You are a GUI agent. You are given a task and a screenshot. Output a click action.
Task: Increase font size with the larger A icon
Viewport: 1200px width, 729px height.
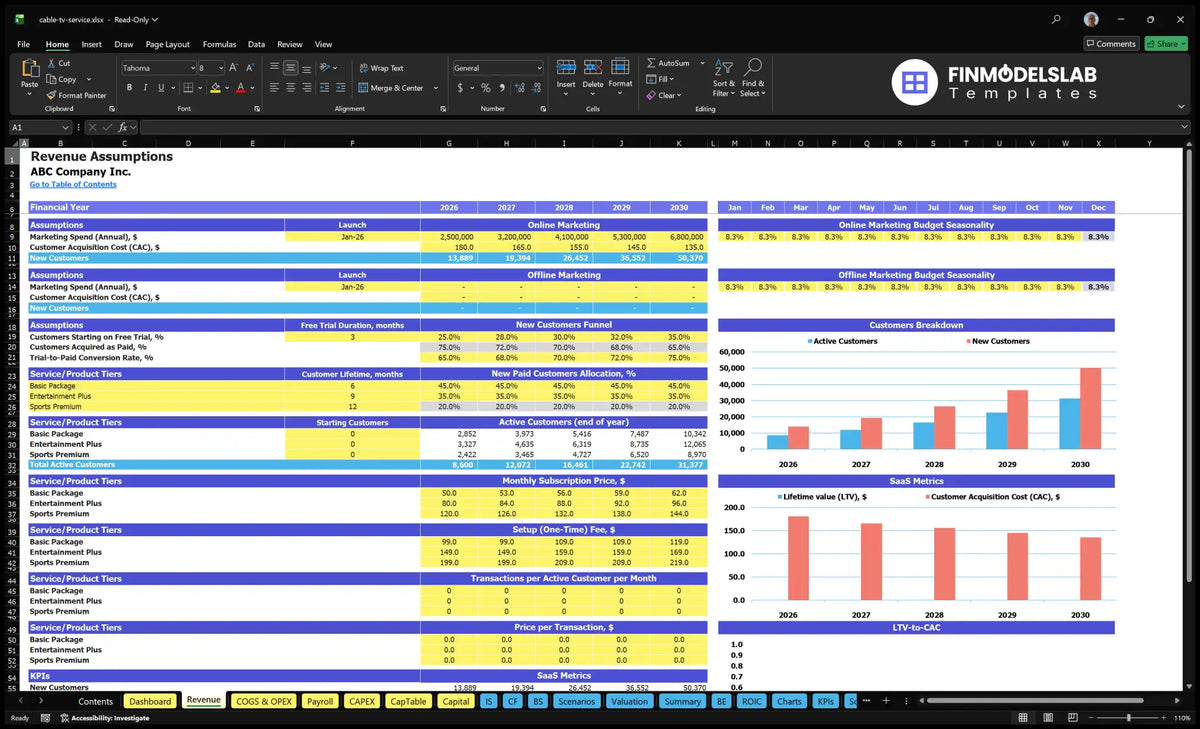tap(234, 68)
